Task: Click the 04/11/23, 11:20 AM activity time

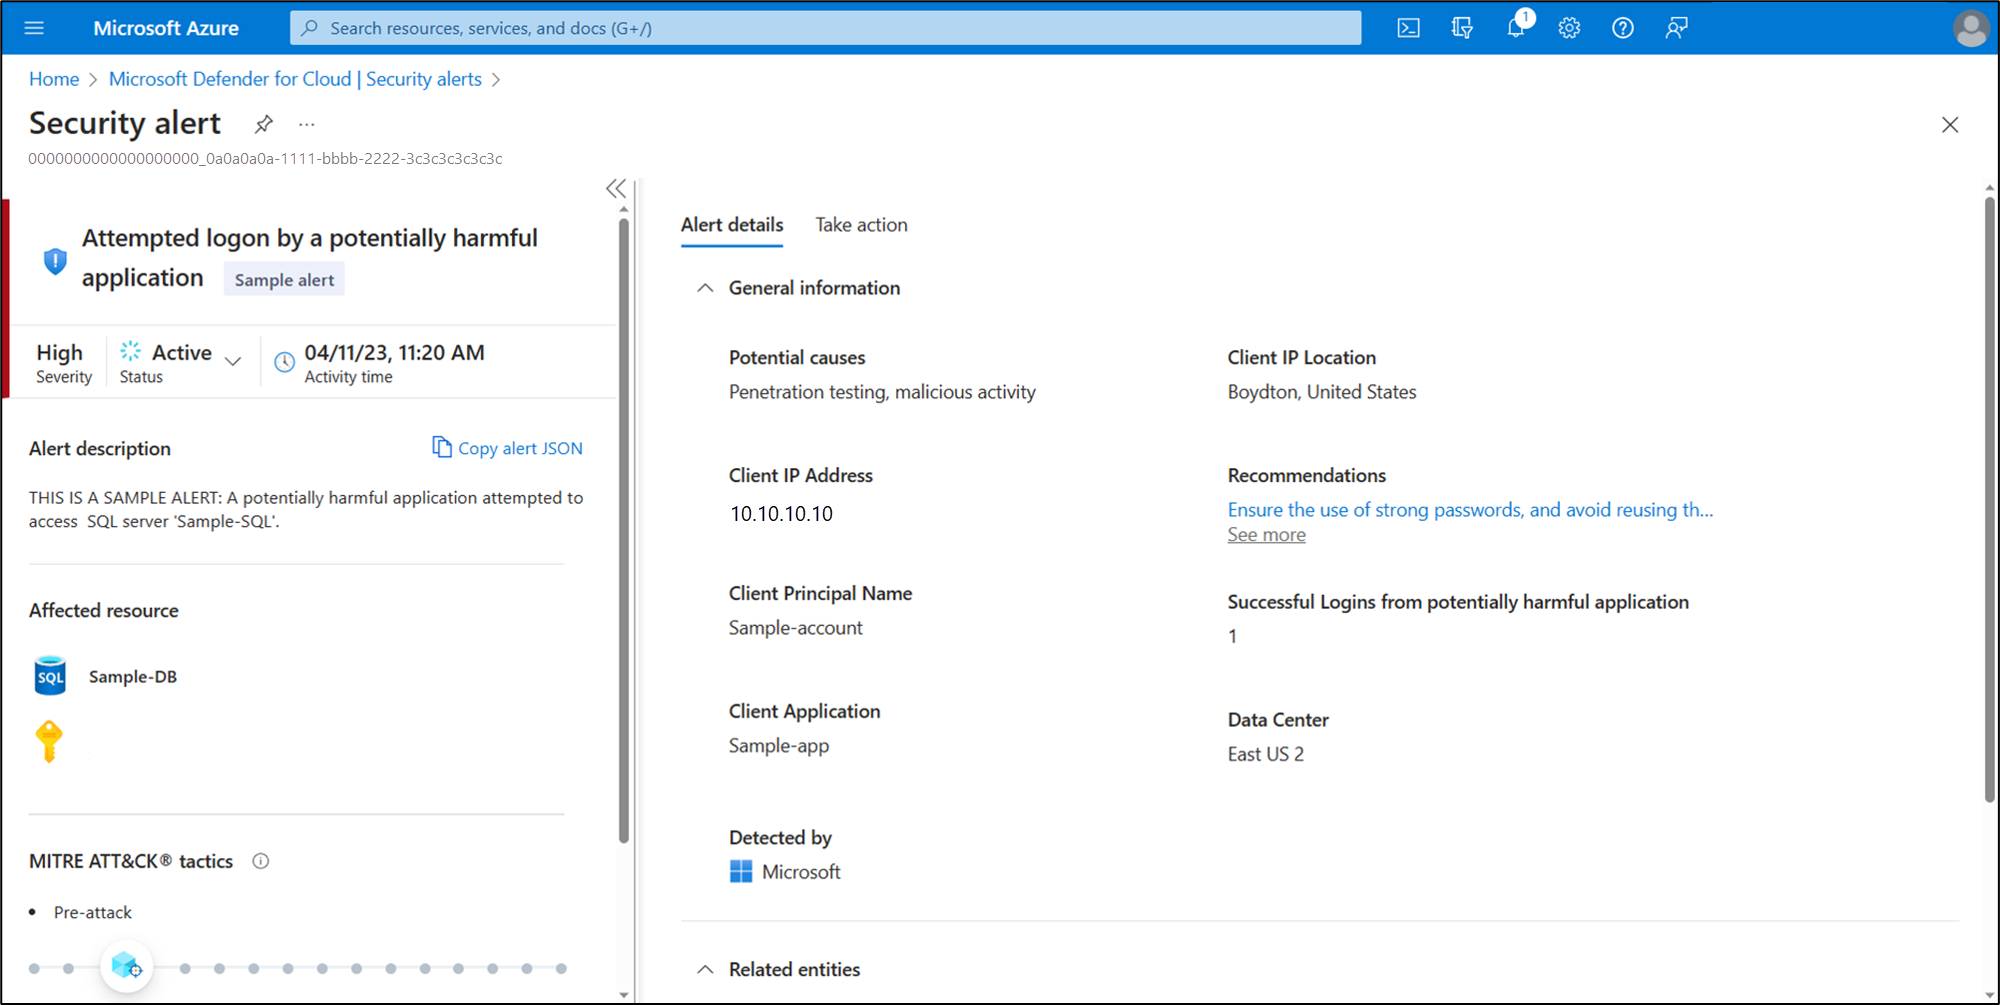Action: pos(395,353)
